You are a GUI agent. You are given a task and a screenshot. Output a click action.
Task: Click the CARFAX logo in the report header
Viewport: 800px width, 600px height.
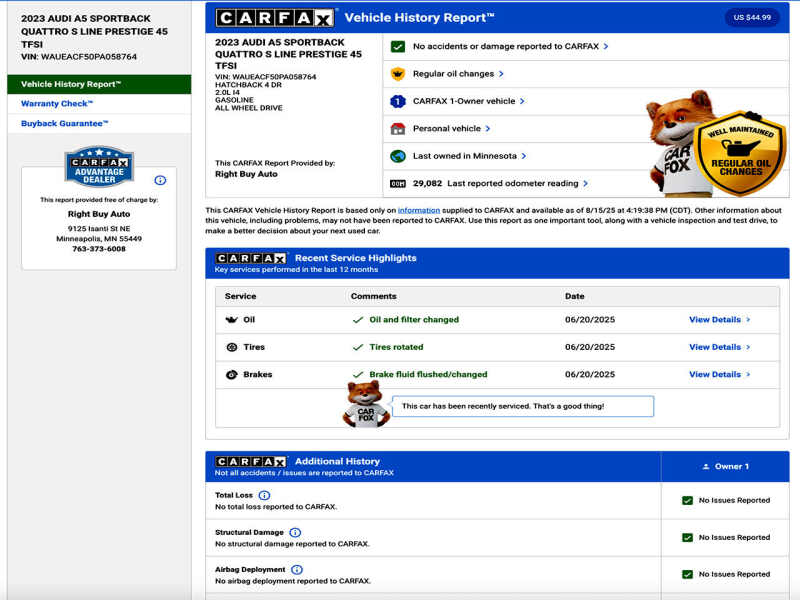point(275,18)
